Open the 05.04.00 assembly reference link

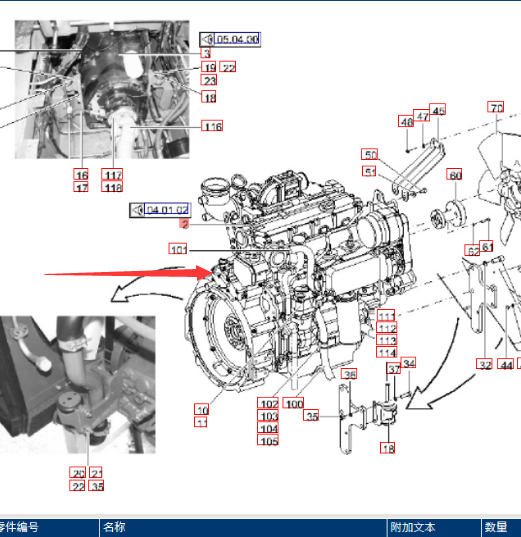(x=236, y=39)
